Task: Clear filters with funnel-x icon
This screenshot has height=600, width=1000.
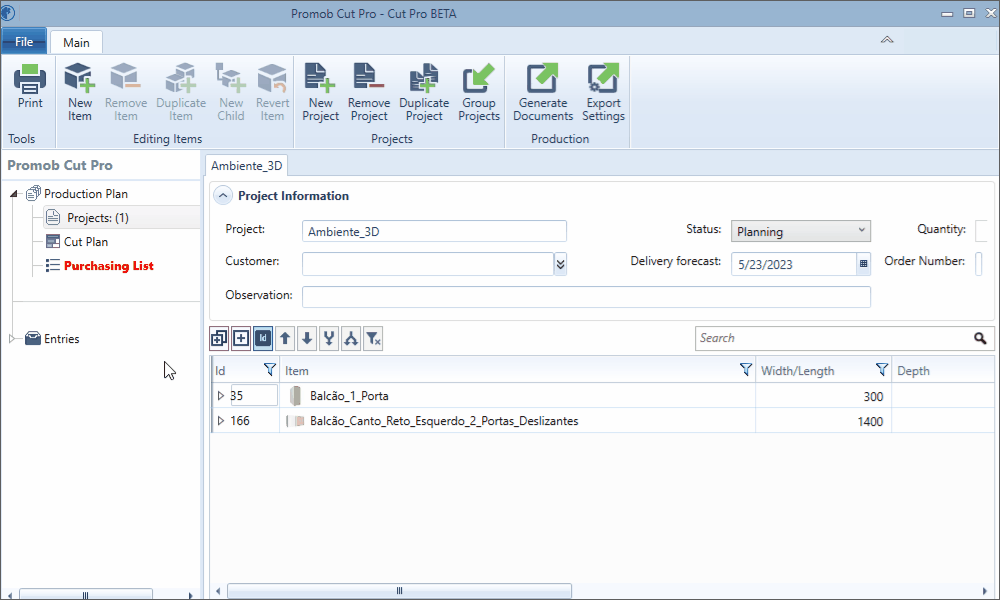Action: click(x=373, y=339)
